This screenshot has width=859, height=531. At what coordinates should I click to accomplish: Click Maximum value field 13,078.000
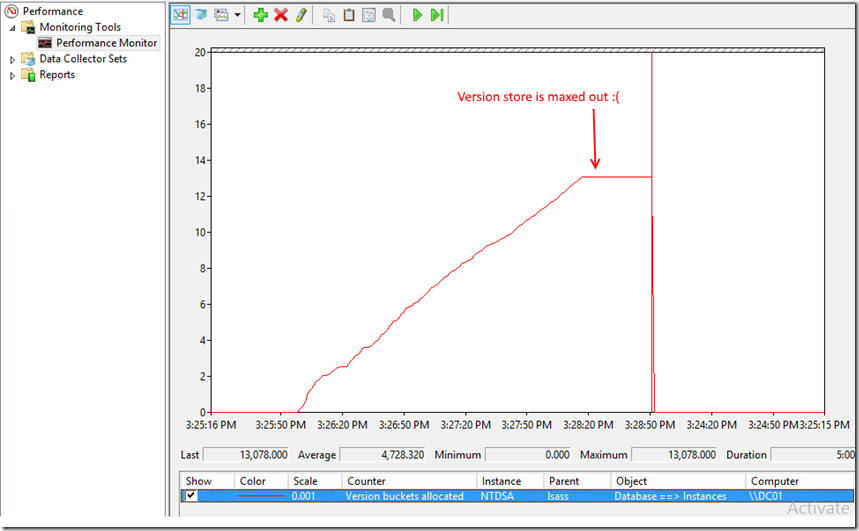(674, 455)
